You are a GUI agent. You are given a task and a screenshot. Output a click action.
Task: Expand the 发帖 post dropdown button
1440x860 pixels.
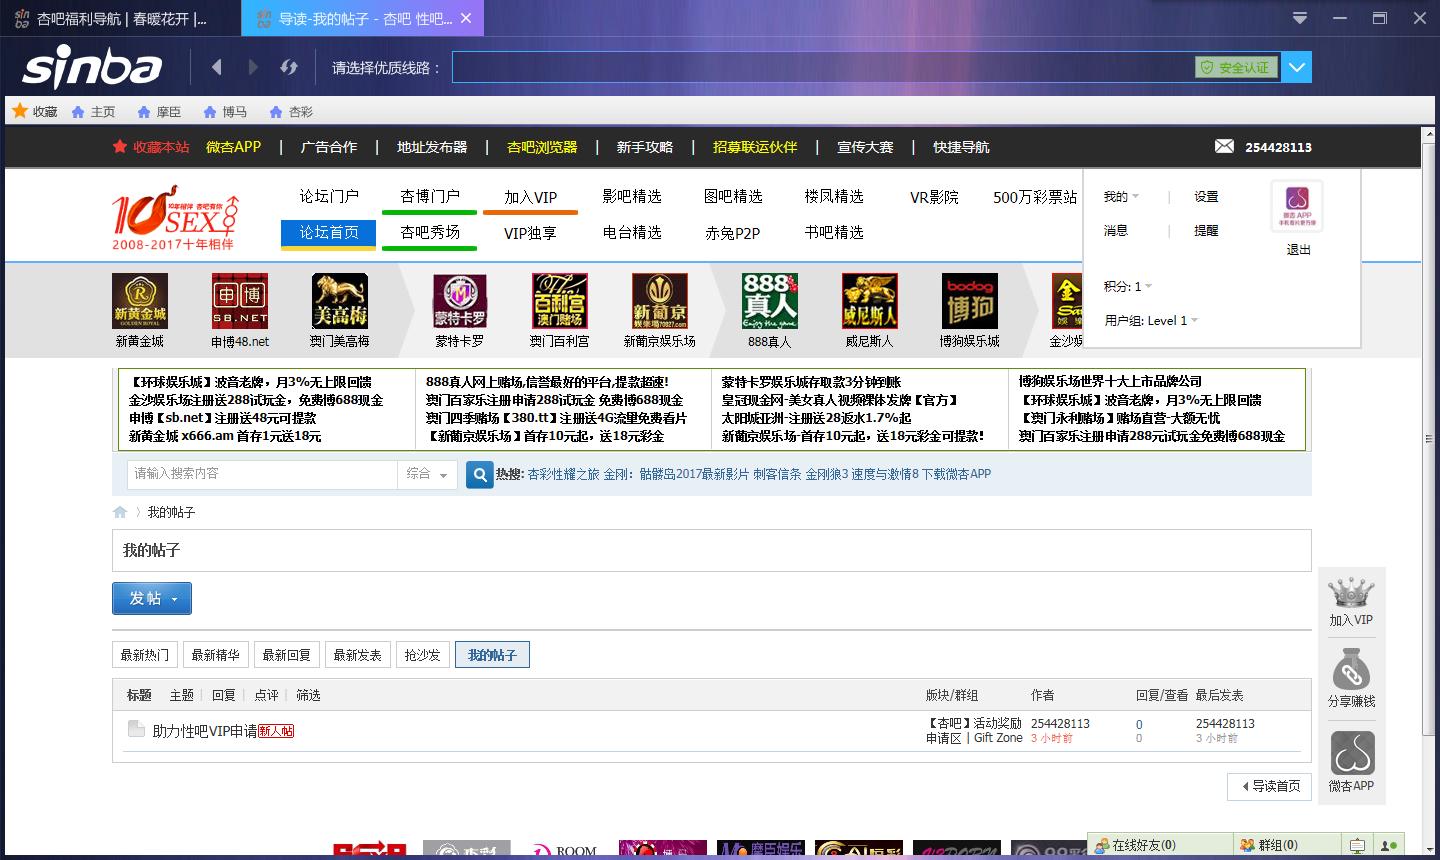coord(152,598)
